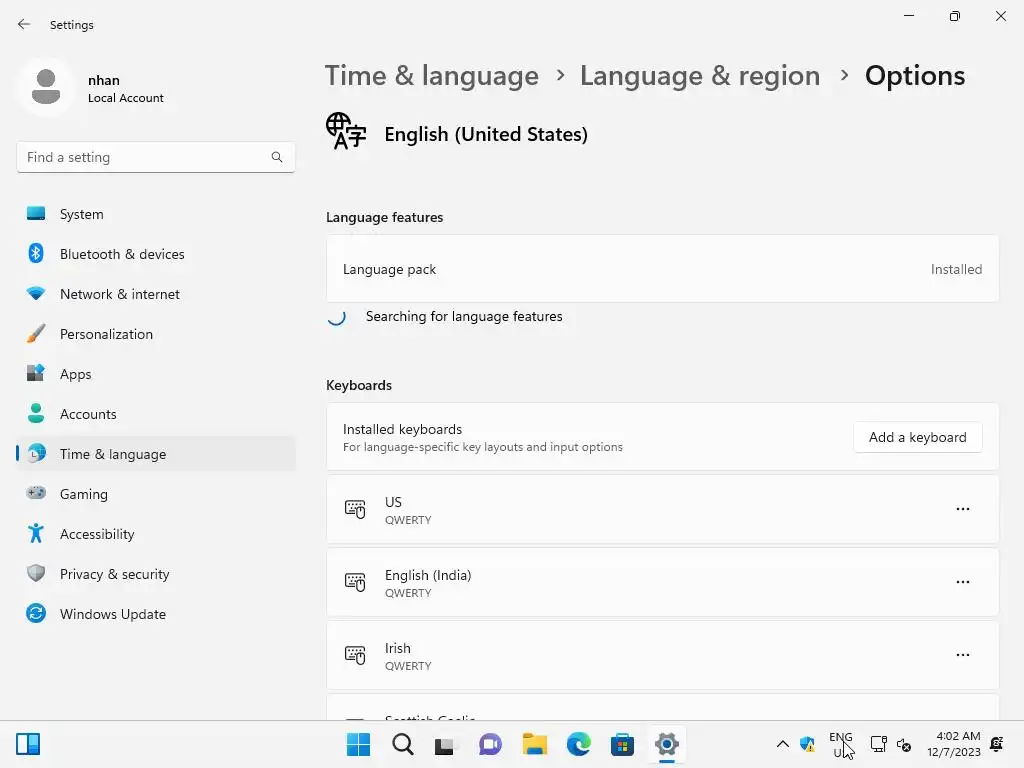The height and width of the screenshot is (768, 1024).
Task: Select the Time & language globe clock icon
Action: tap(37, 453)
